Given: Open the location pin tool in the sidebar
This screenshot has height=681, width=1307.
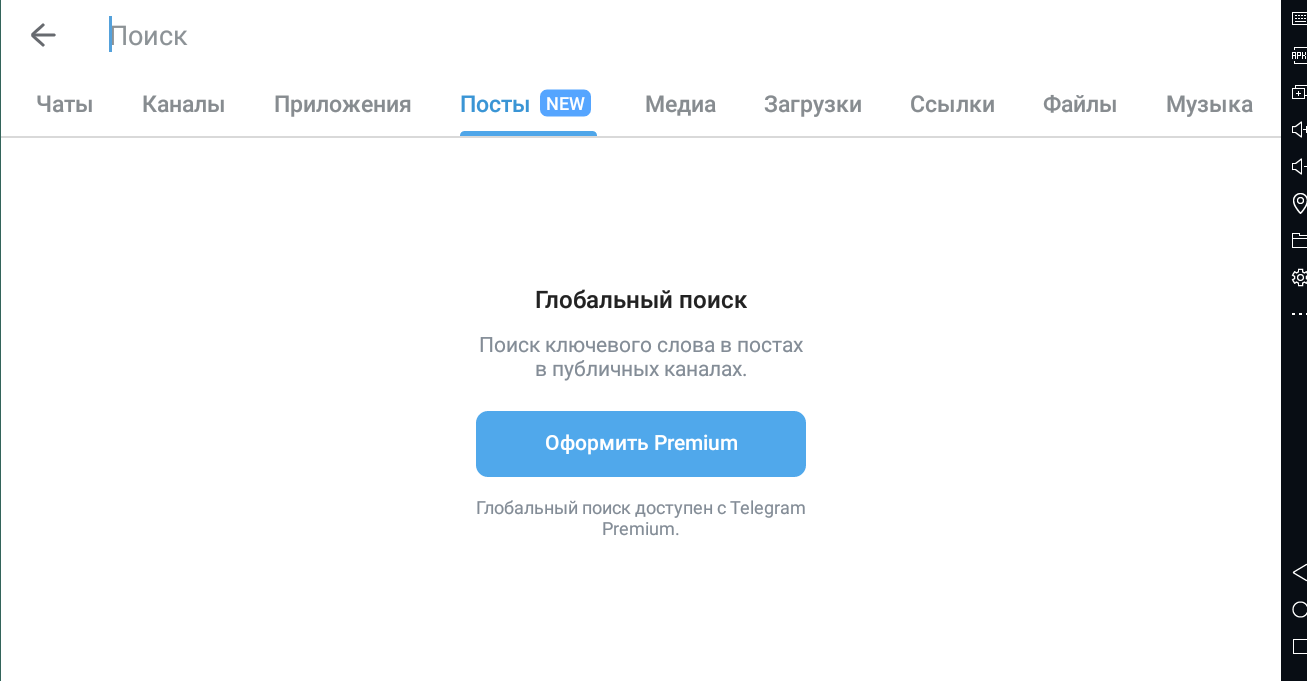Looking at the screenshot, I should tap(1299, 203).
